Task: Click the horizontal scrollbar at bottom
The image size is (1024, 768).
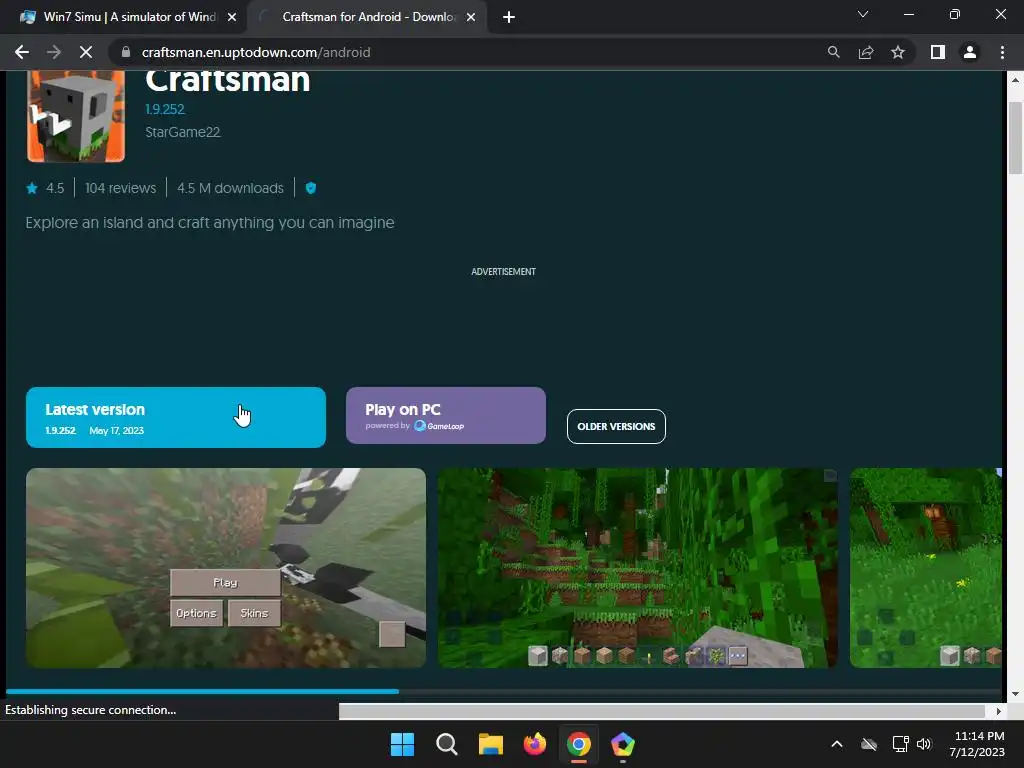Action: coord(662,711)
